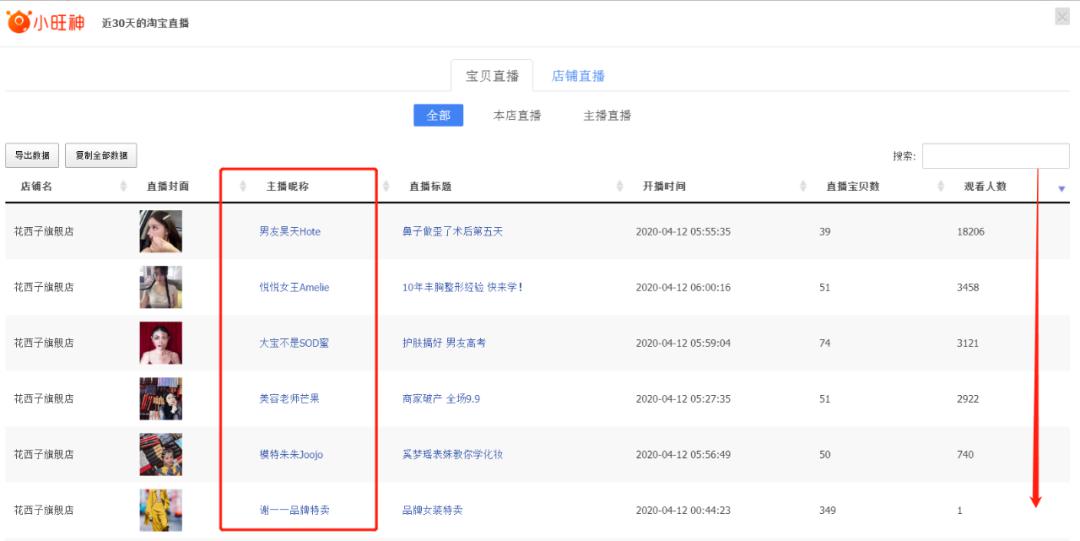This screenshot has width=1080, height=541.
Task: Open cover thumbnail for 谢一一品牌特卖
Action: (x=160, y=510)
